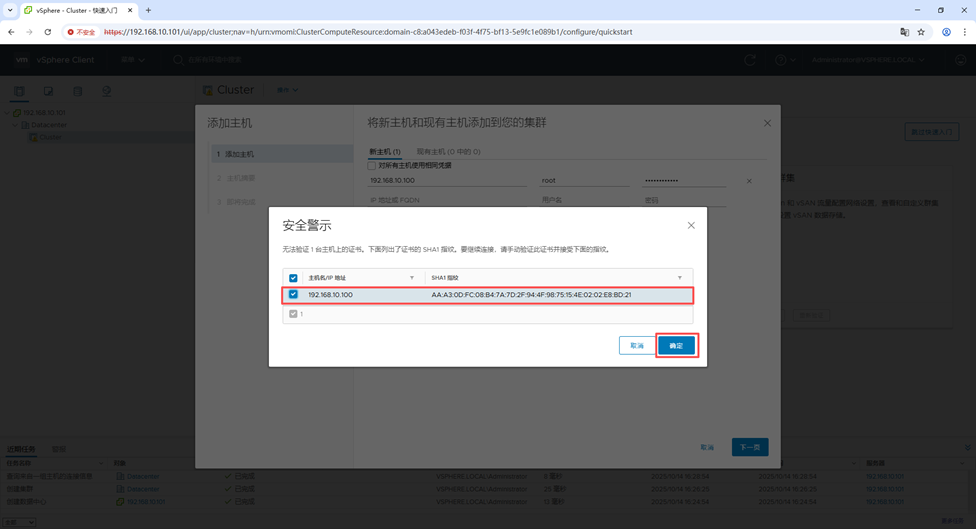976x529 pixels.
Task: Open the Chrome tab search dropdown
Action: (x=10, y=10)
